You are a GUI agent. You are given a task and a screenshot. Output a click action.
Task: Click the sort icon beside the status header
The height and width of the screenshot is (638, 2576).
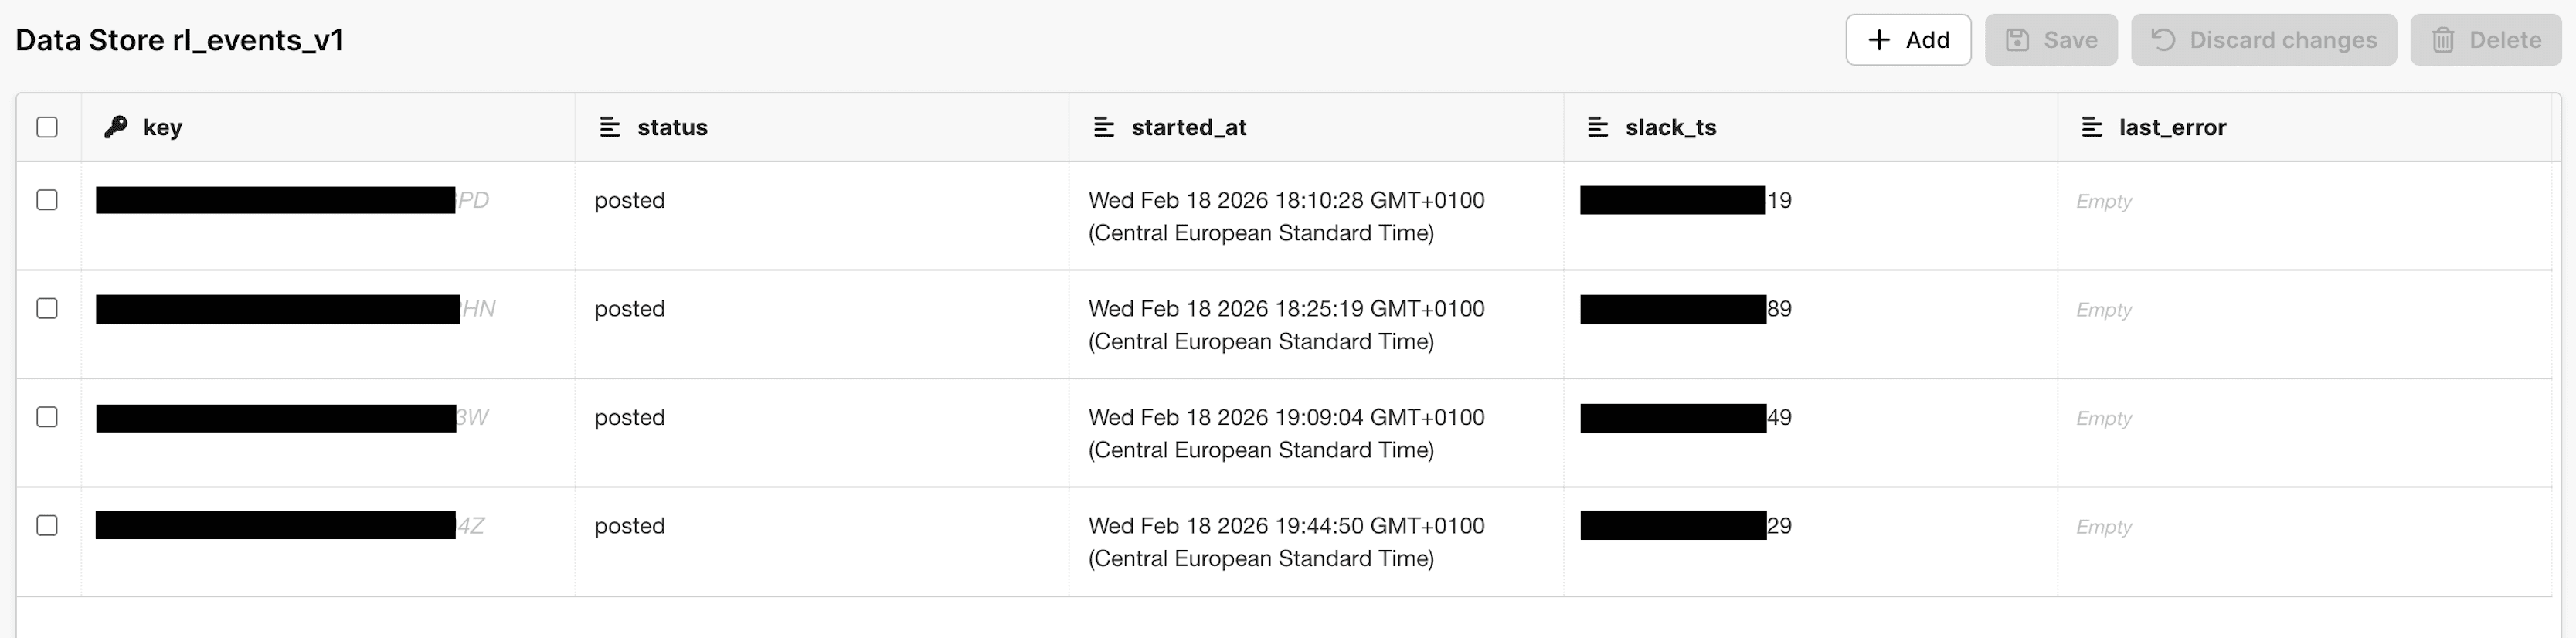(611, 127)
